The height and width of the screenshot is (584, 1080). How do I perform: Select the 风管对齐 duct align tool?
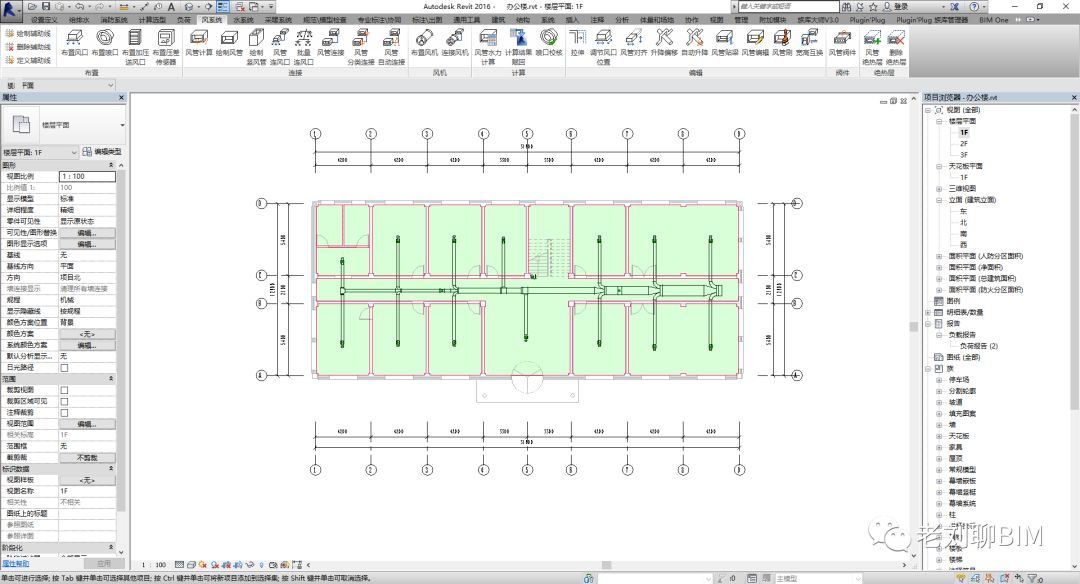pos(633,43)
